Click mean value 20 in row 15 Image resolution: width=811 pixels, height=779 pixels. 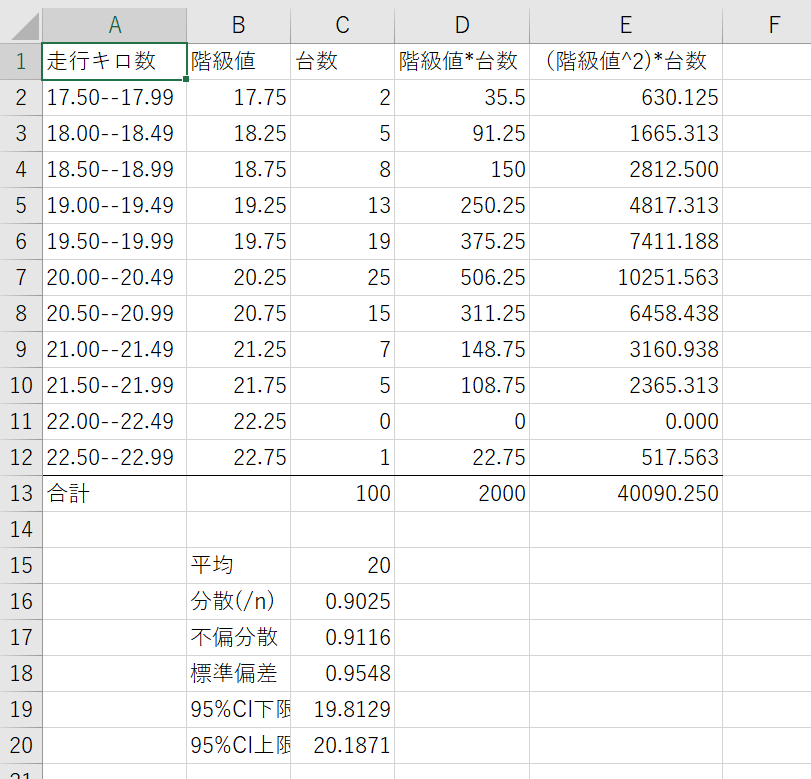342,565
